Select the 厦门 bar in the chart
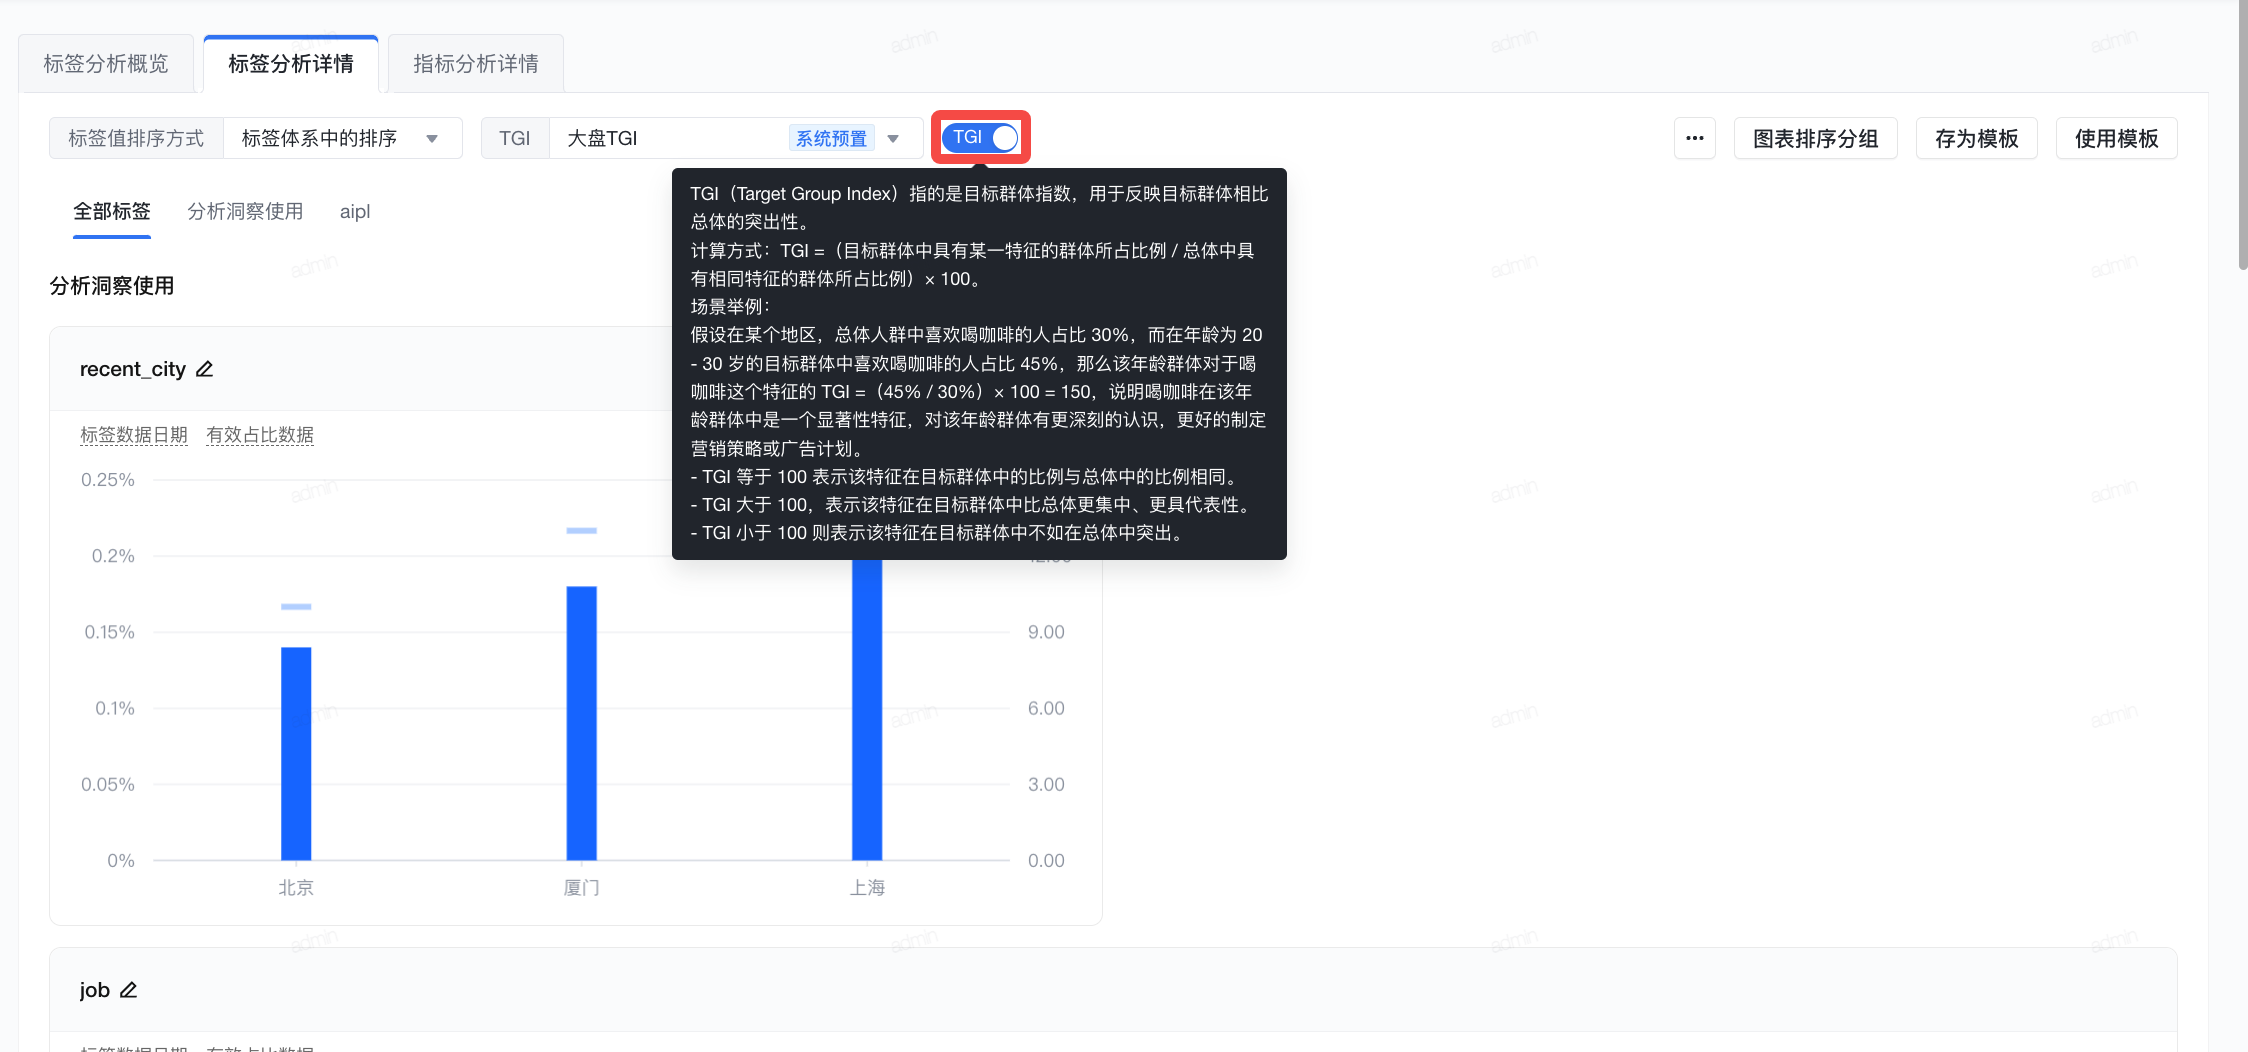 click(582, 723)
